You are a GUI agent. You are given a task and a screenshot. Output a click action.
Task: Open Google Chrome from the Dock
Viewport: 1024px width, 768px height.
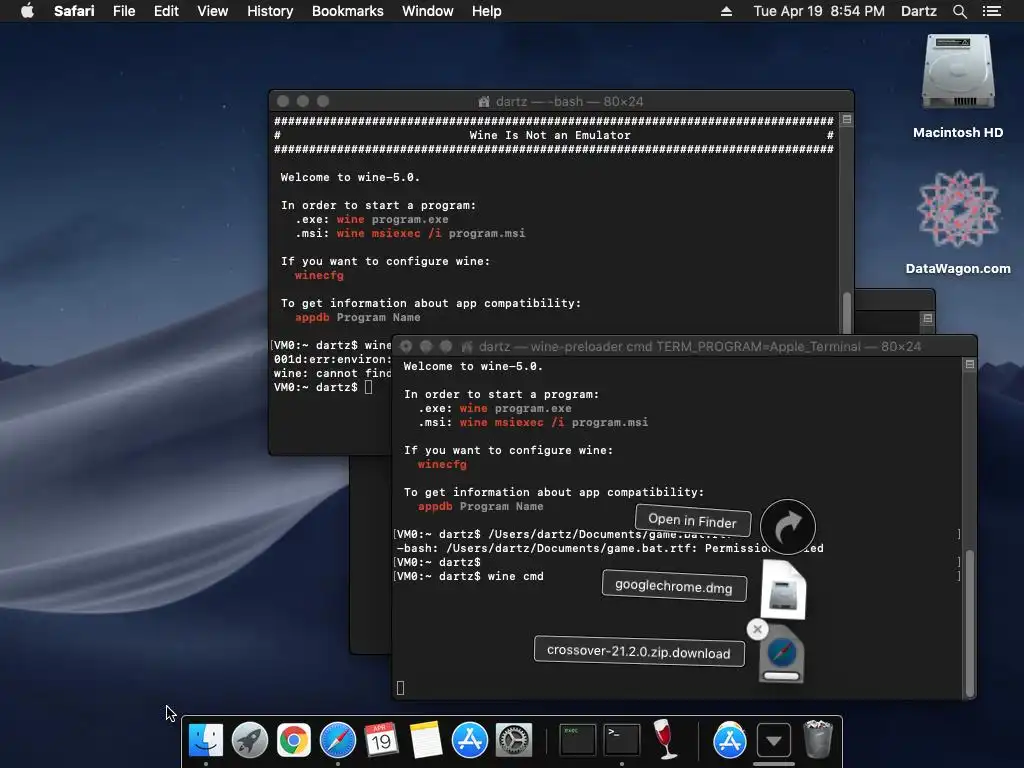pos(294,740)
